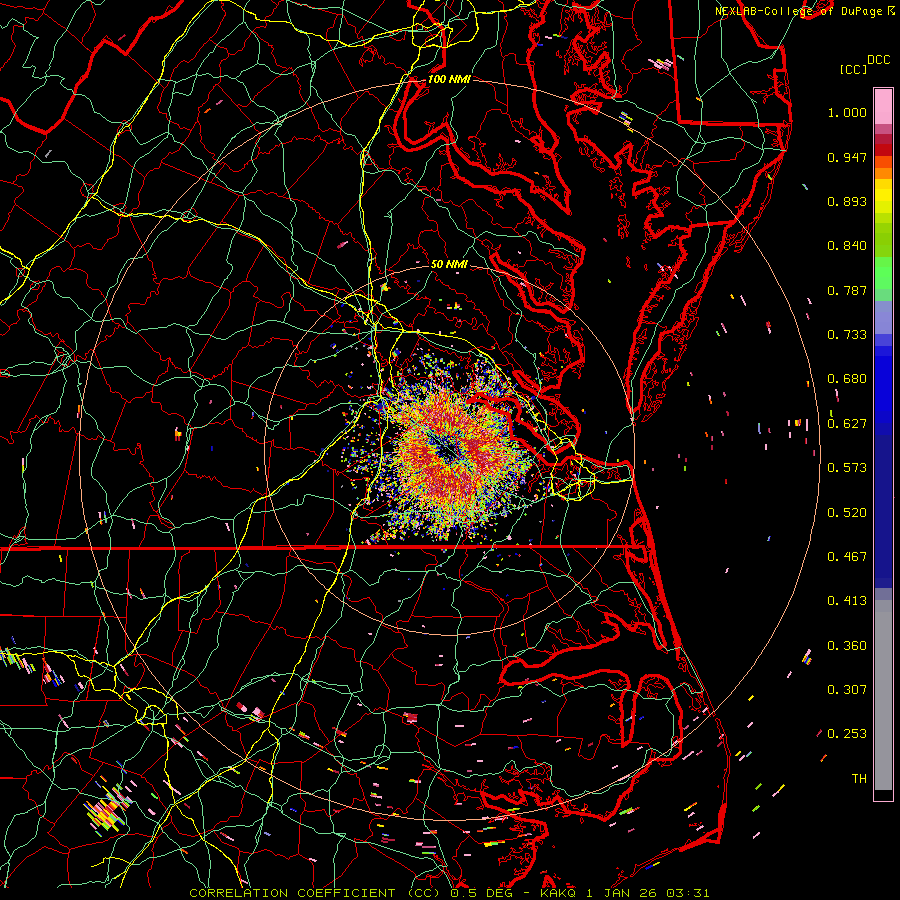Viewport: 900px width, 900px height.
Task: Pick the gray segment of the color bar
Action: pos(883,695)
